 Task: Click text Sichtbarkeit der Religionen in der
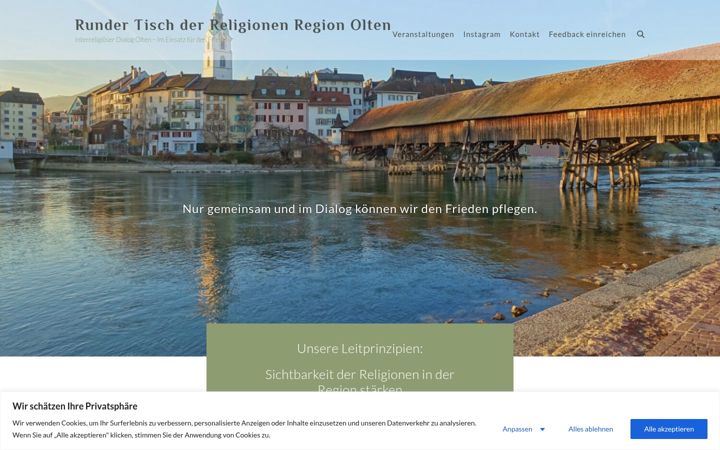click(x=360, y=374)
